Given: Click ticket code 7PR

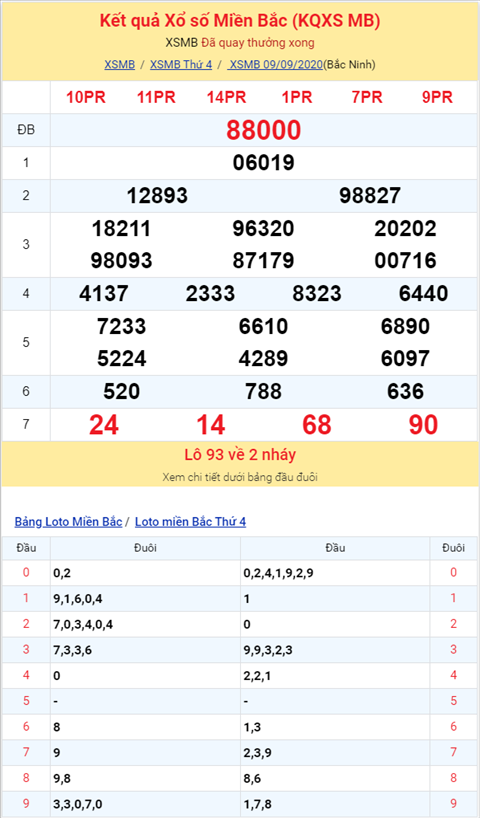Looking at the screenshot, I should [367, 97].
